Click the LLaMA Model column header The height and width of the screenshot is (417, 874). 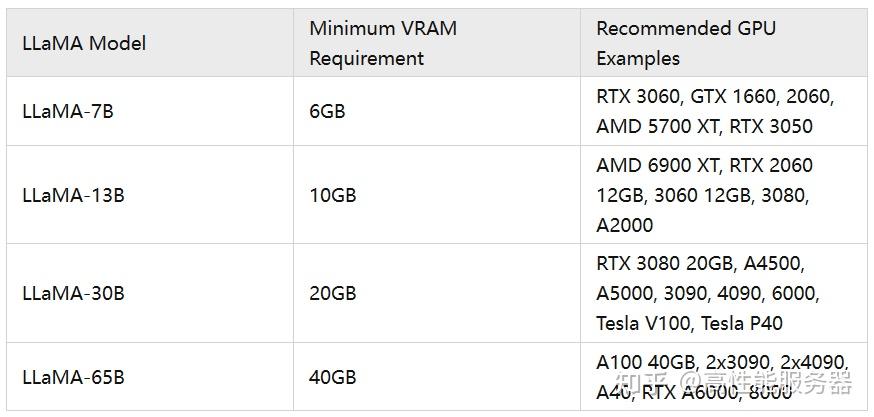[84, 43]
